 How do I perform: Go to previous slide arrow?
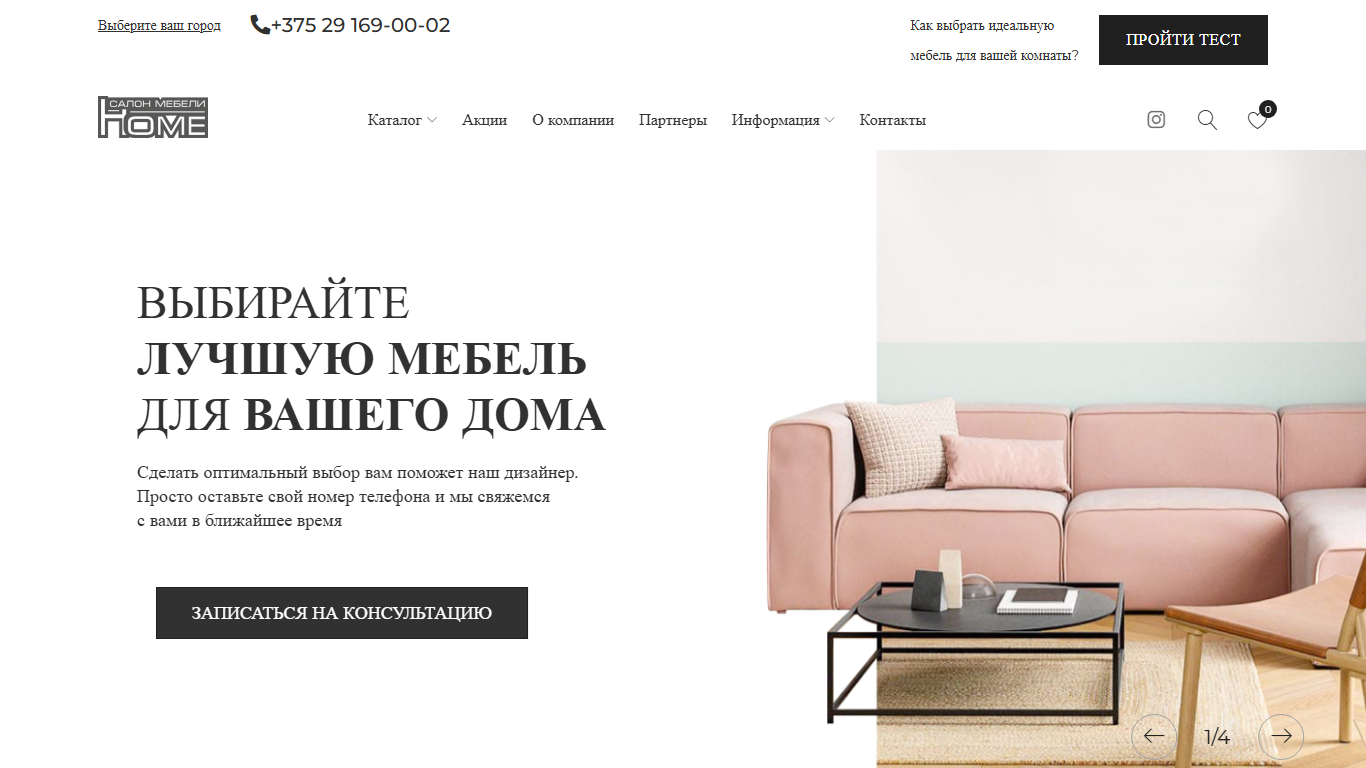click(1154, 737)
